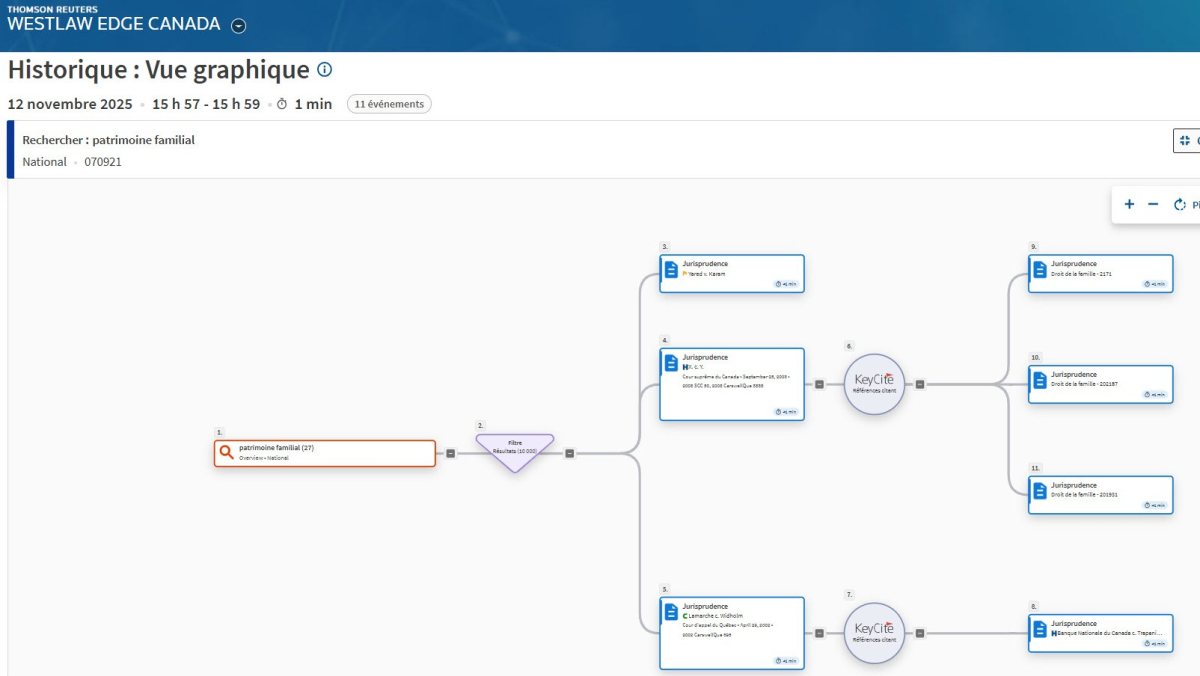The height and width of the screenshot is (676, 1200).
Task: Toggle collapse button right of KeyCite node 6
Action: click(x=920, y=383)
